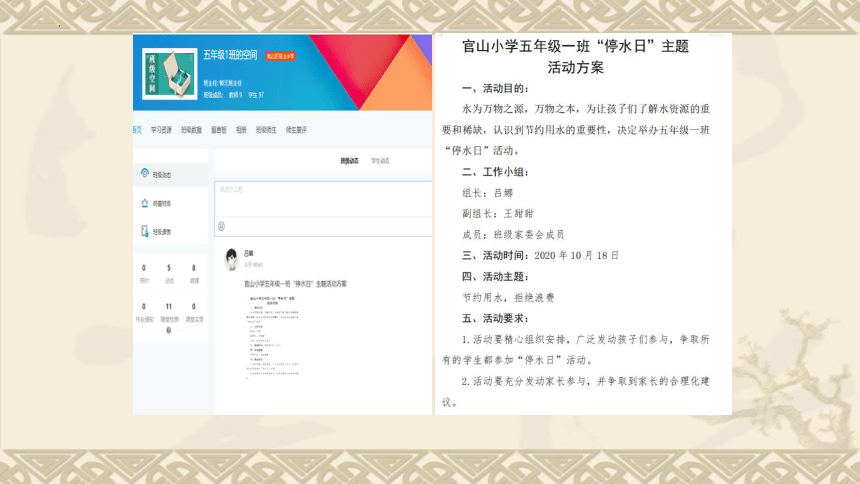Click the subtitle 活动方案 in the document

pos(575,67)
